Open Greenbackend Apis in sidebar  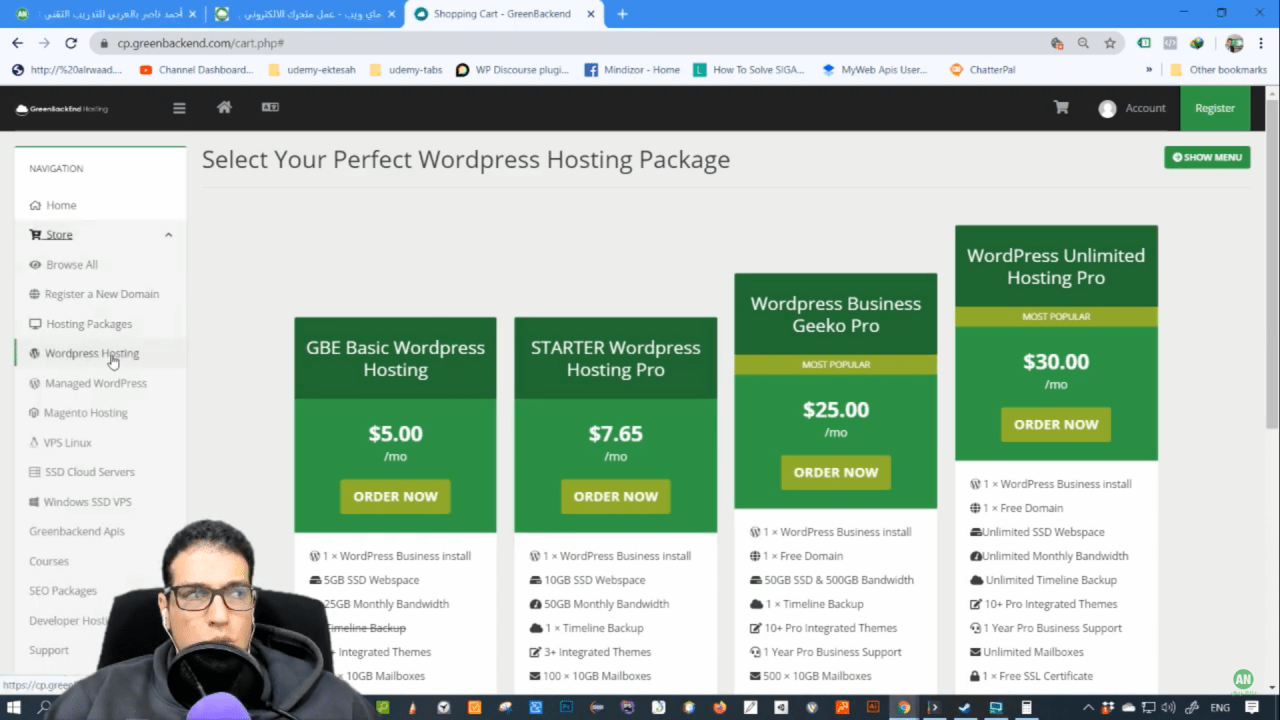point(77,531)
